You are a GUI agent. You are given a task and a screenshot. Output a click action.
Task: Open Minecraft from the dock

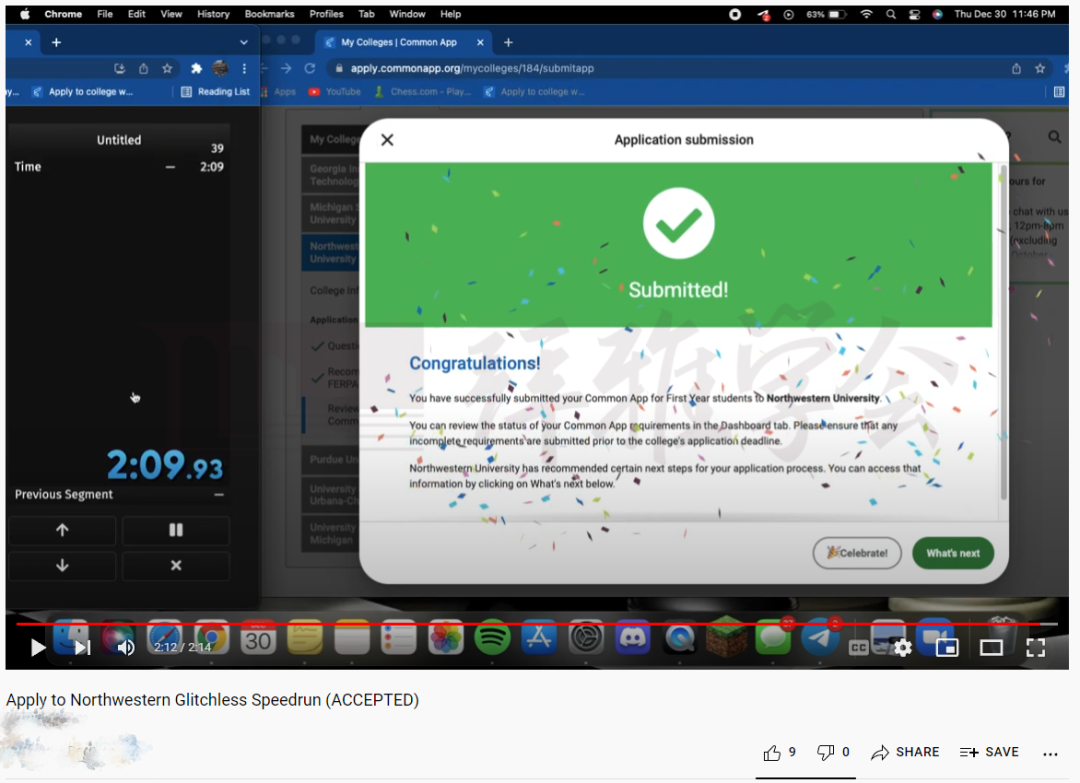(726, 636)
